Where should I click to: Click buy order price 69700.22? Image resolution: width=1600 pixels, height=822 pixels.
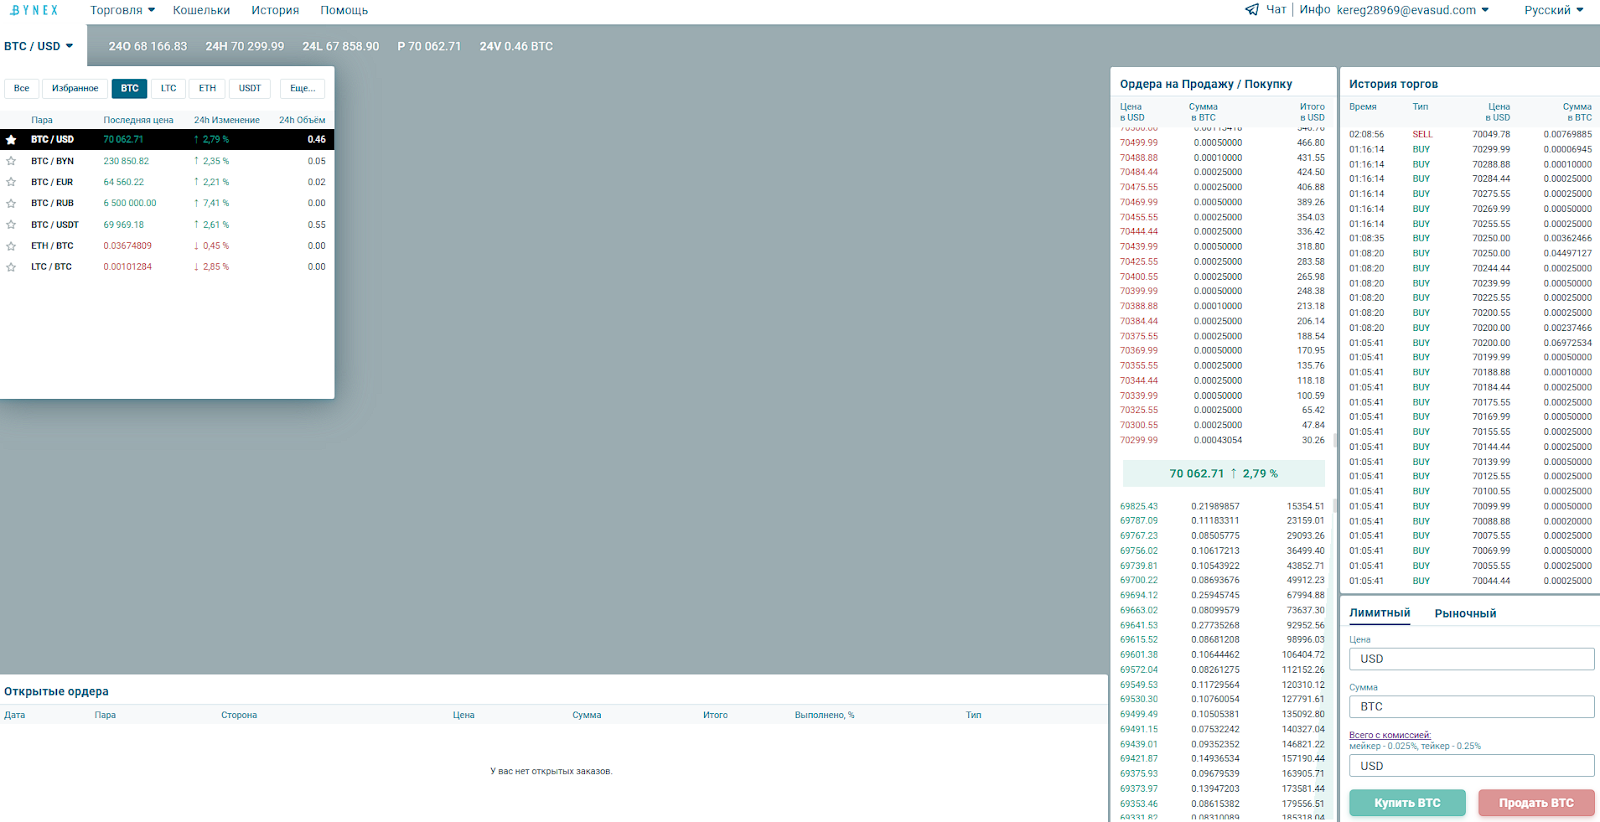pyautogui.click(x=1139, y=581)
